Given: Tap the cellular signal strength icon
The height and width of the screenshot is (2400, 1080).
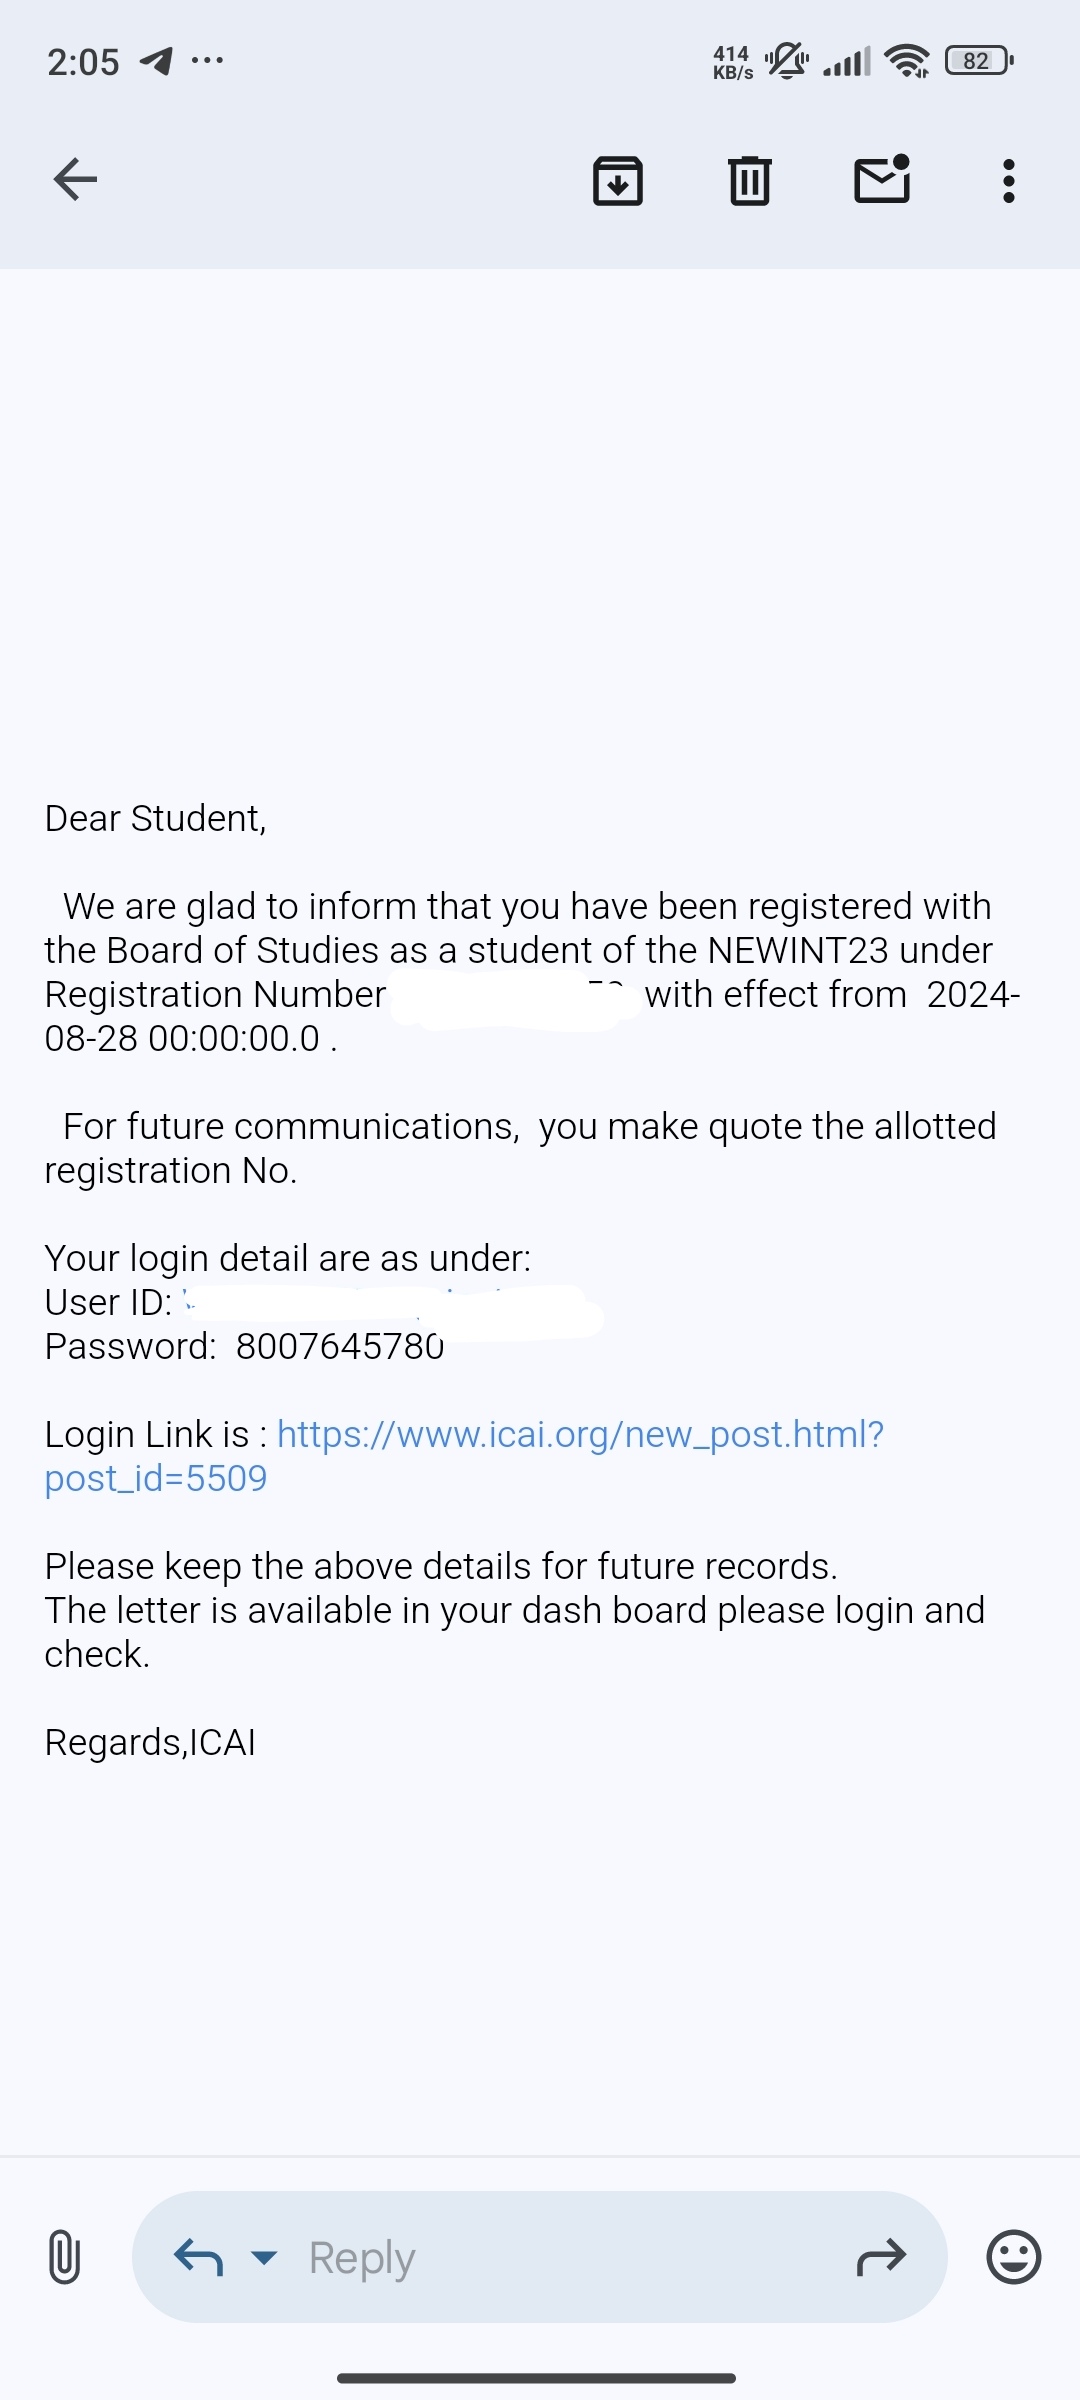Looking at the screenshot, I should [847, 62].
